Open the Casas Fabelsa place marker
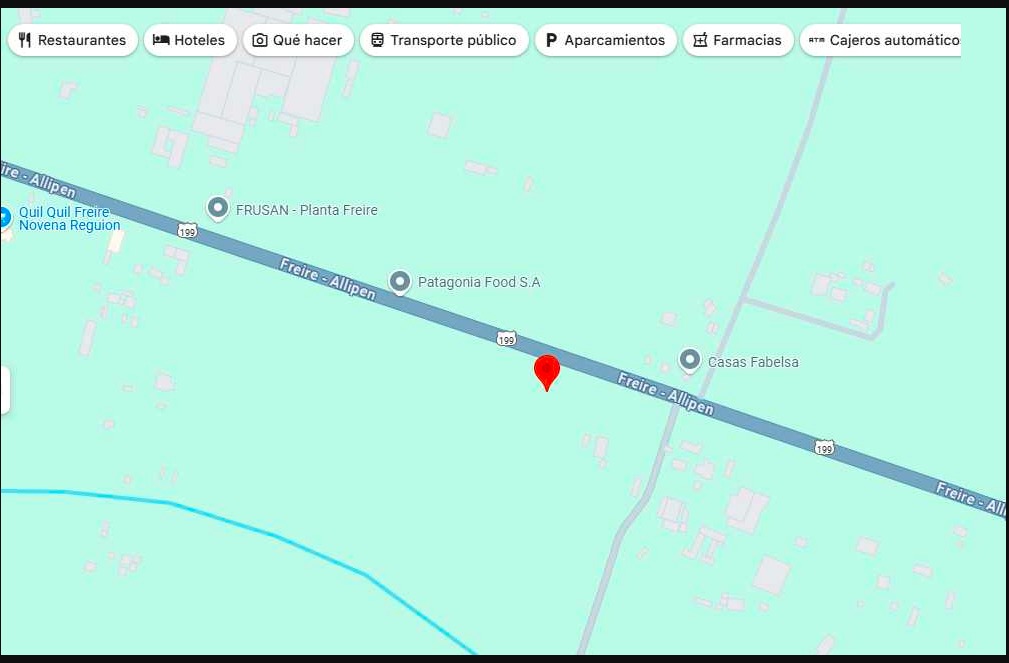 (689, 360)
